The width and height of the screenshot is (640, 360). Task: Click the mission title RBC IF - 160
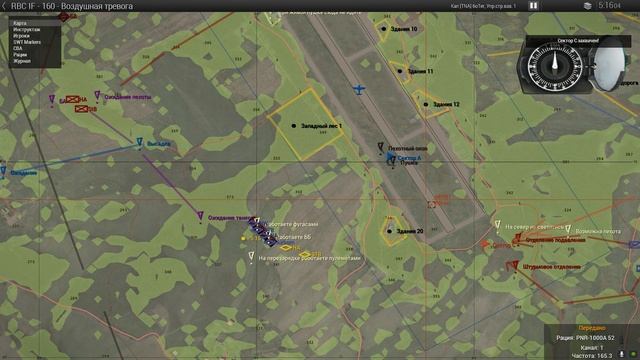[72, 6]
